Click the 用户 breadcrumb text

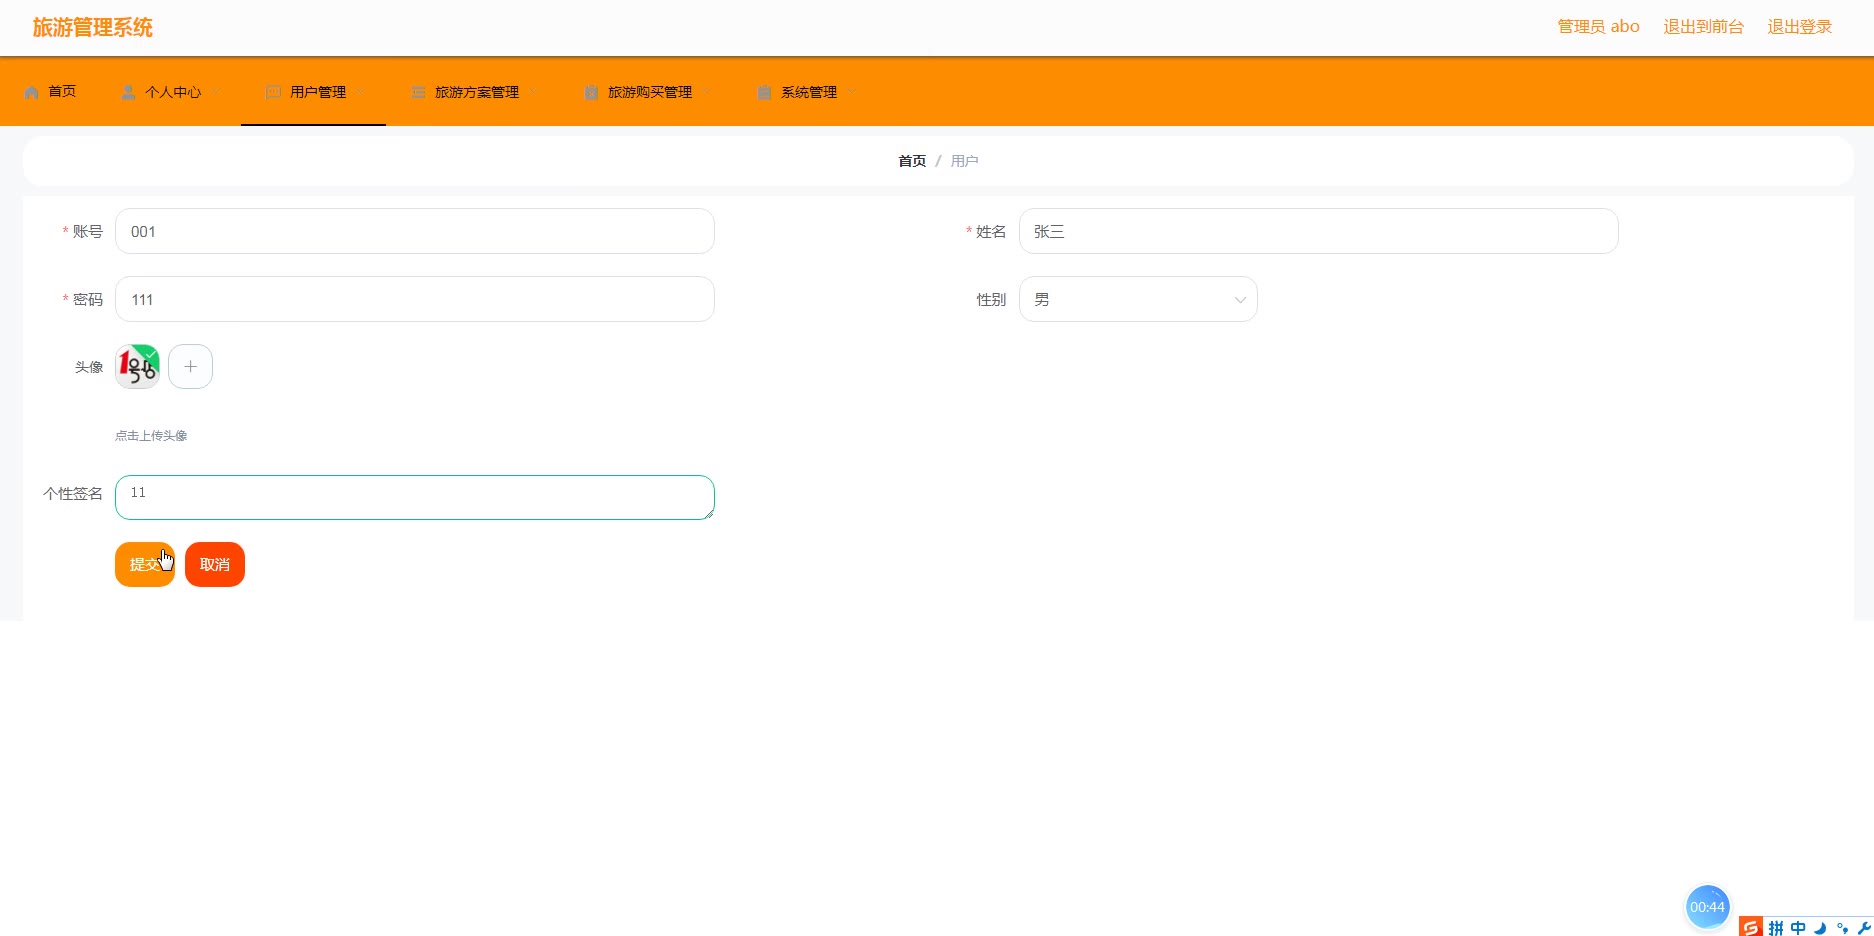tap(964, 161)
